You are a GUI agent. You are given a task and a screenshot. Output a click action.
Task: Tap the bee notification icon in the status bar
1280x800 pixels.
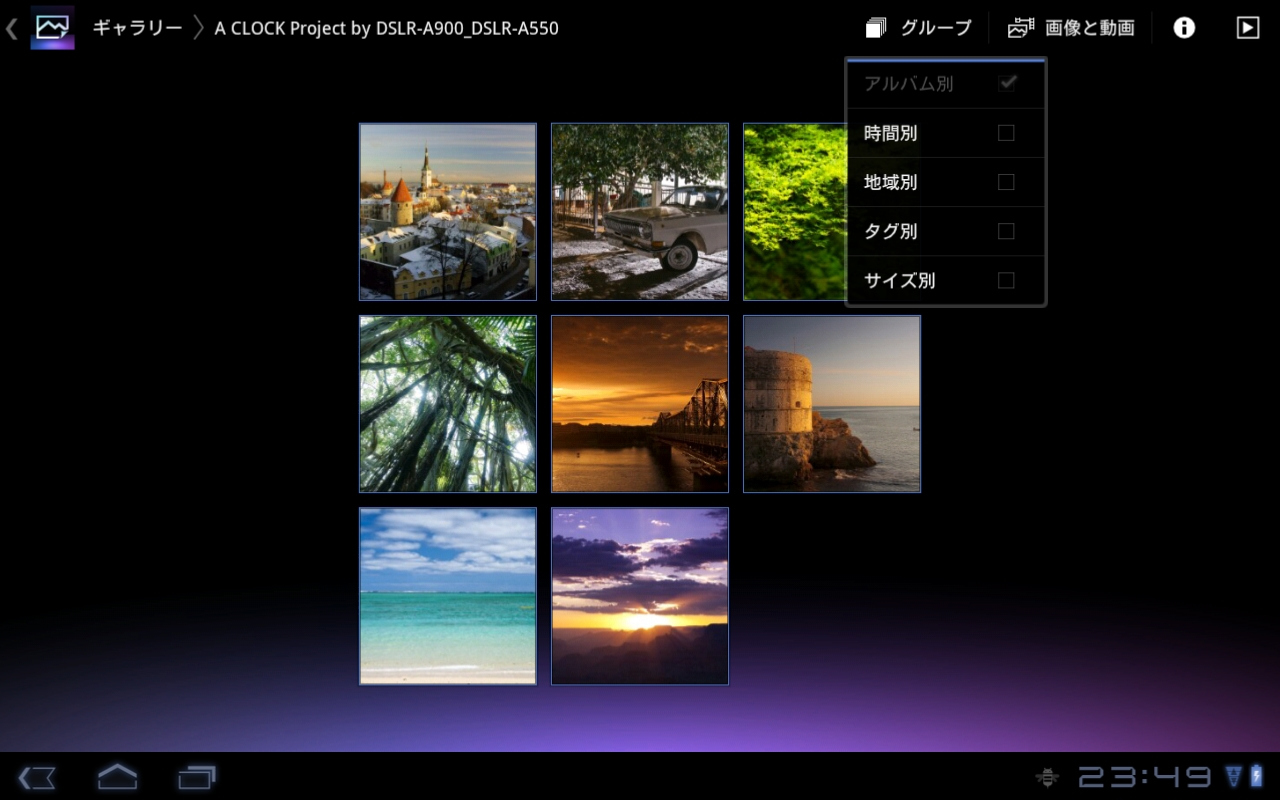pos(1046,775)
